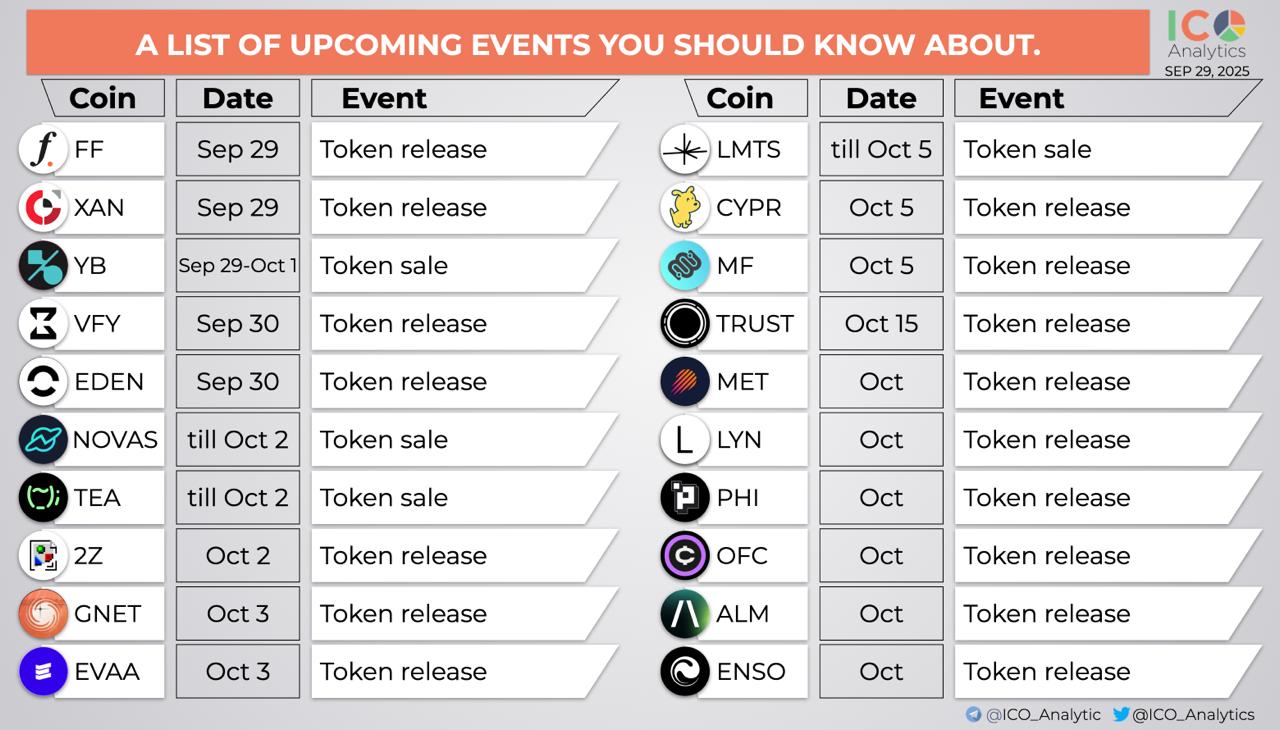Screen dimensions: 1280x730
Task: Select the GNET orange logo
Action: click(x=43, y=613)
